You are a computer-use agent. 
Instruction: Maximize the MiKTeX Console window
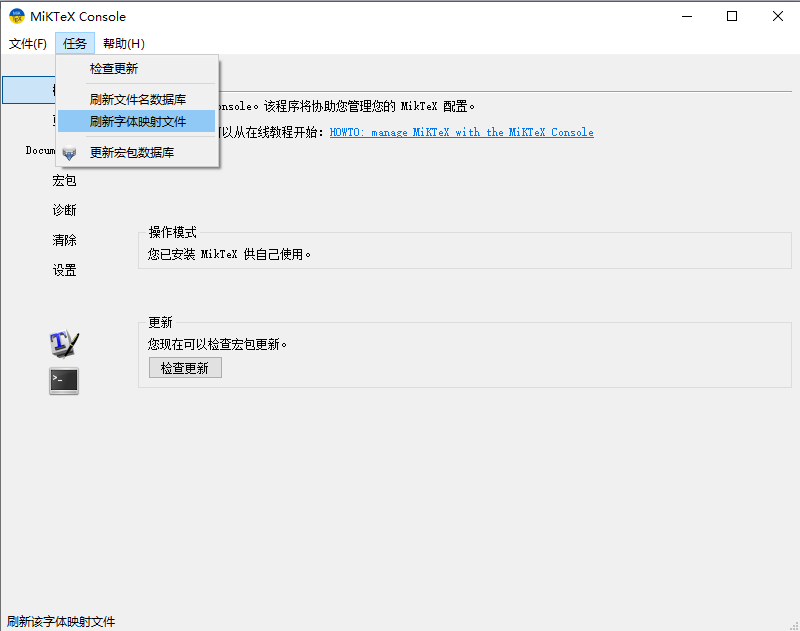(x=732, y=16)
